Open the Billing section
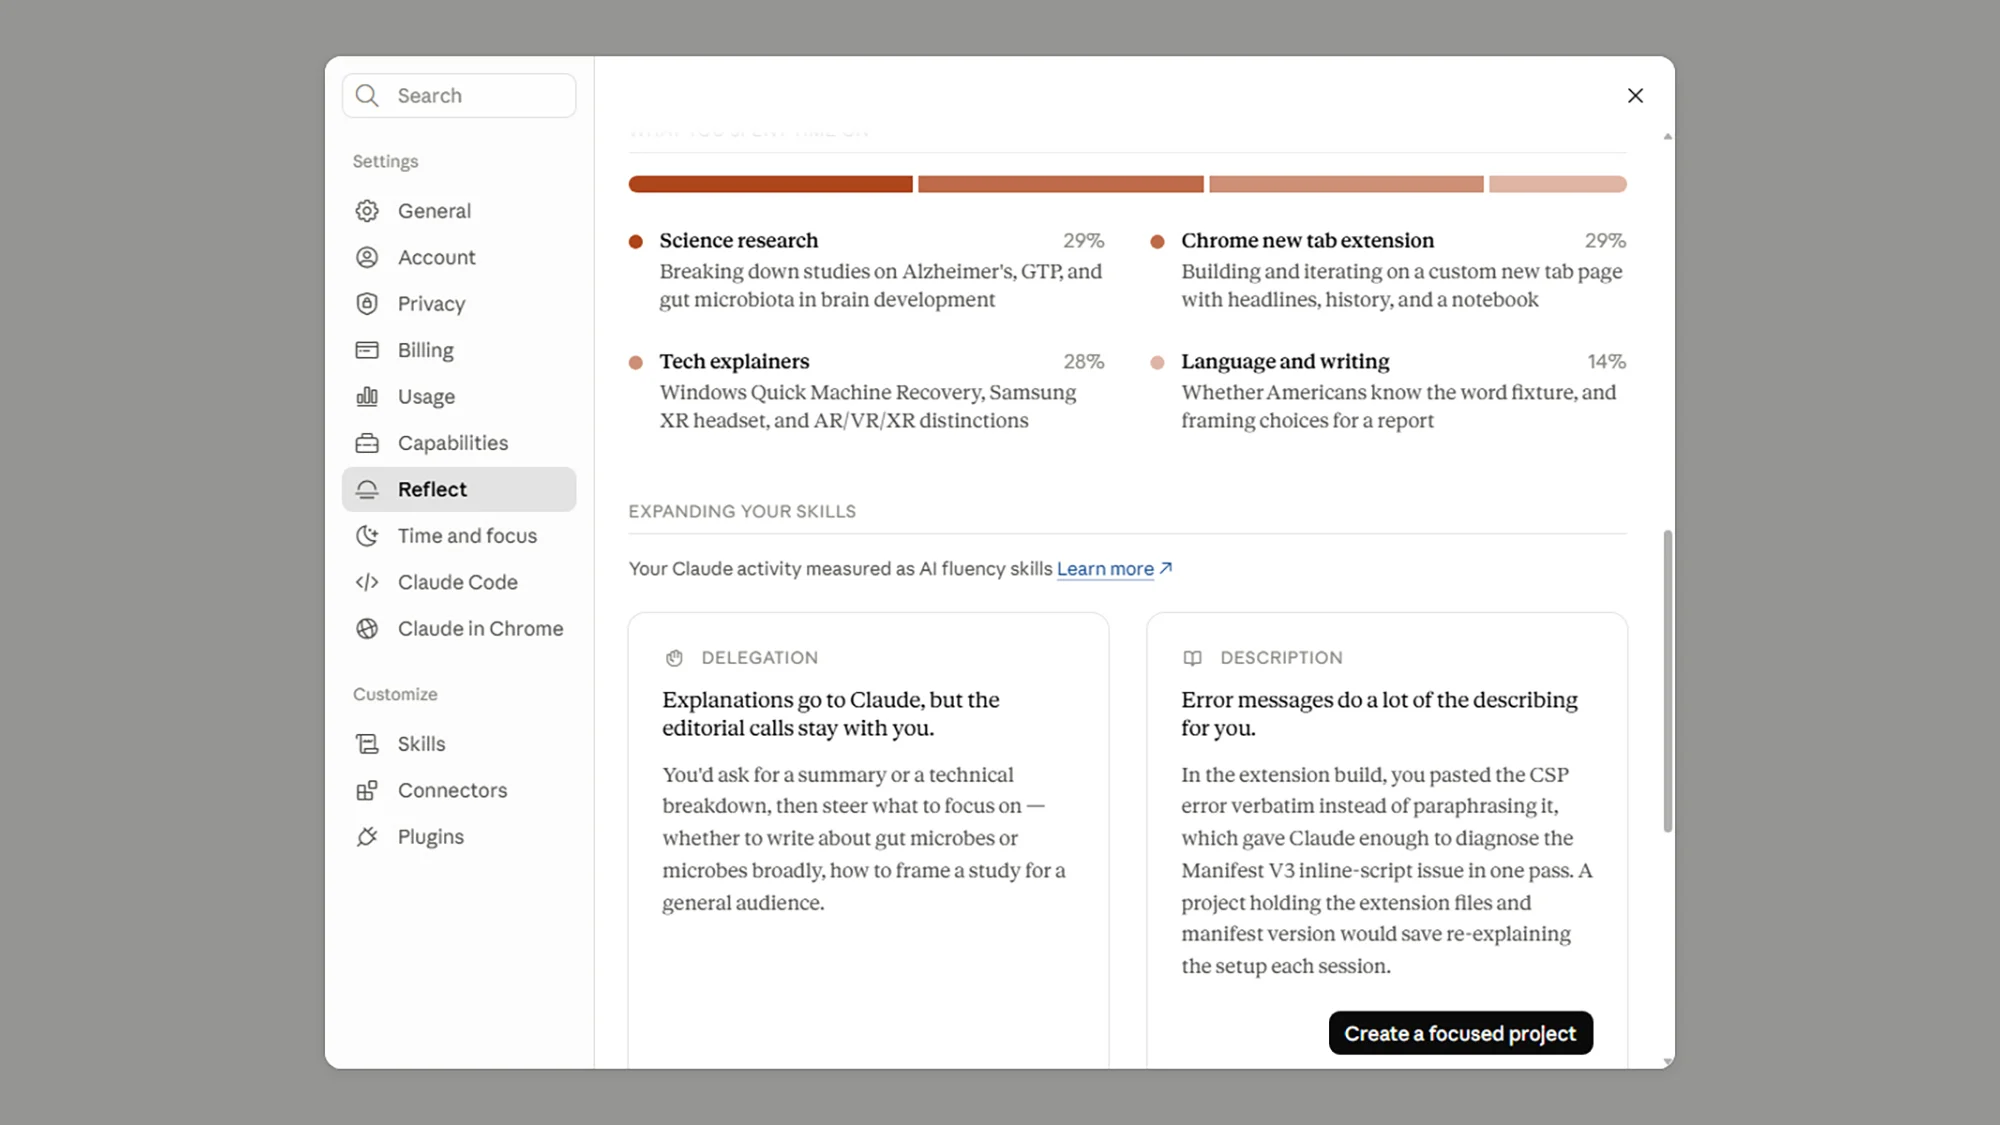Image resolution: width=2000 pixels, height=1125 pixels. pos(459,350)
